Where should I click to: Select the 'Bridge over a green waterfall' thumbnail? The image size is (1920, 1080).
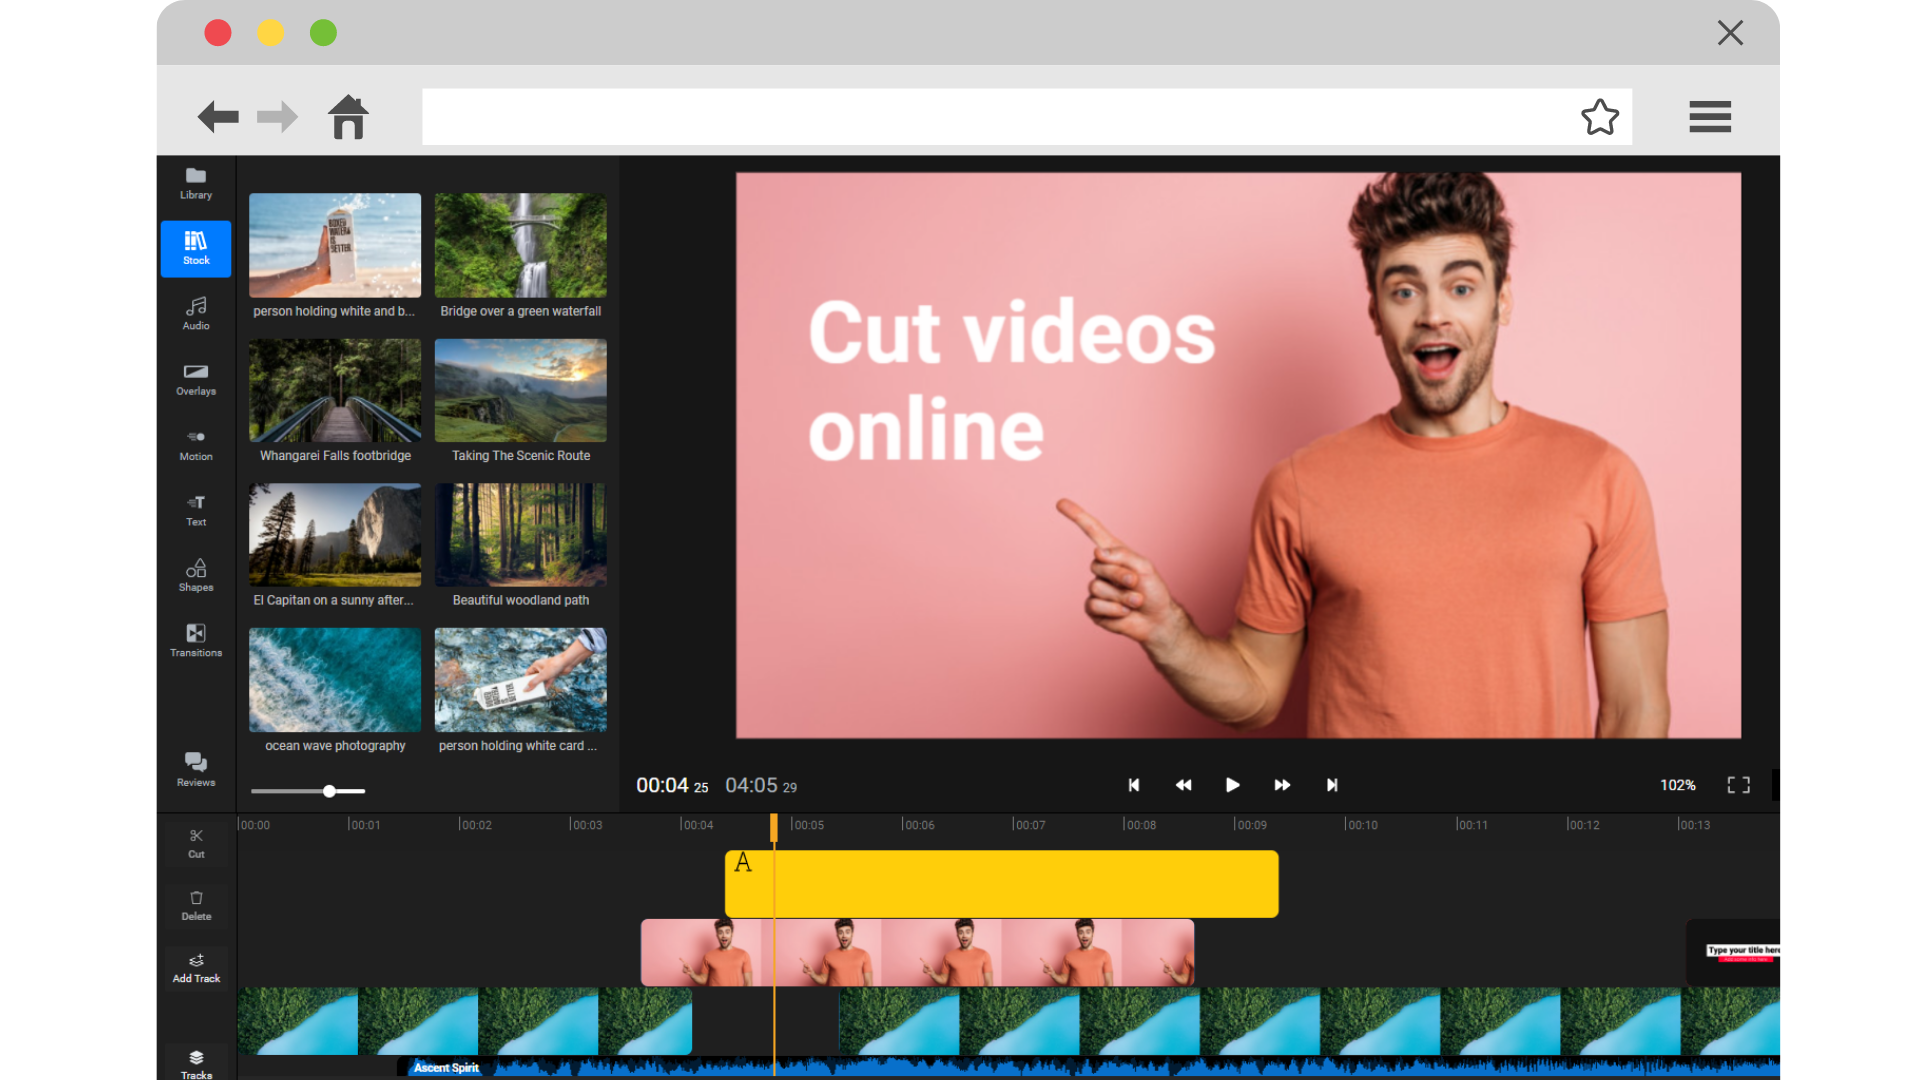coord(520,245)
